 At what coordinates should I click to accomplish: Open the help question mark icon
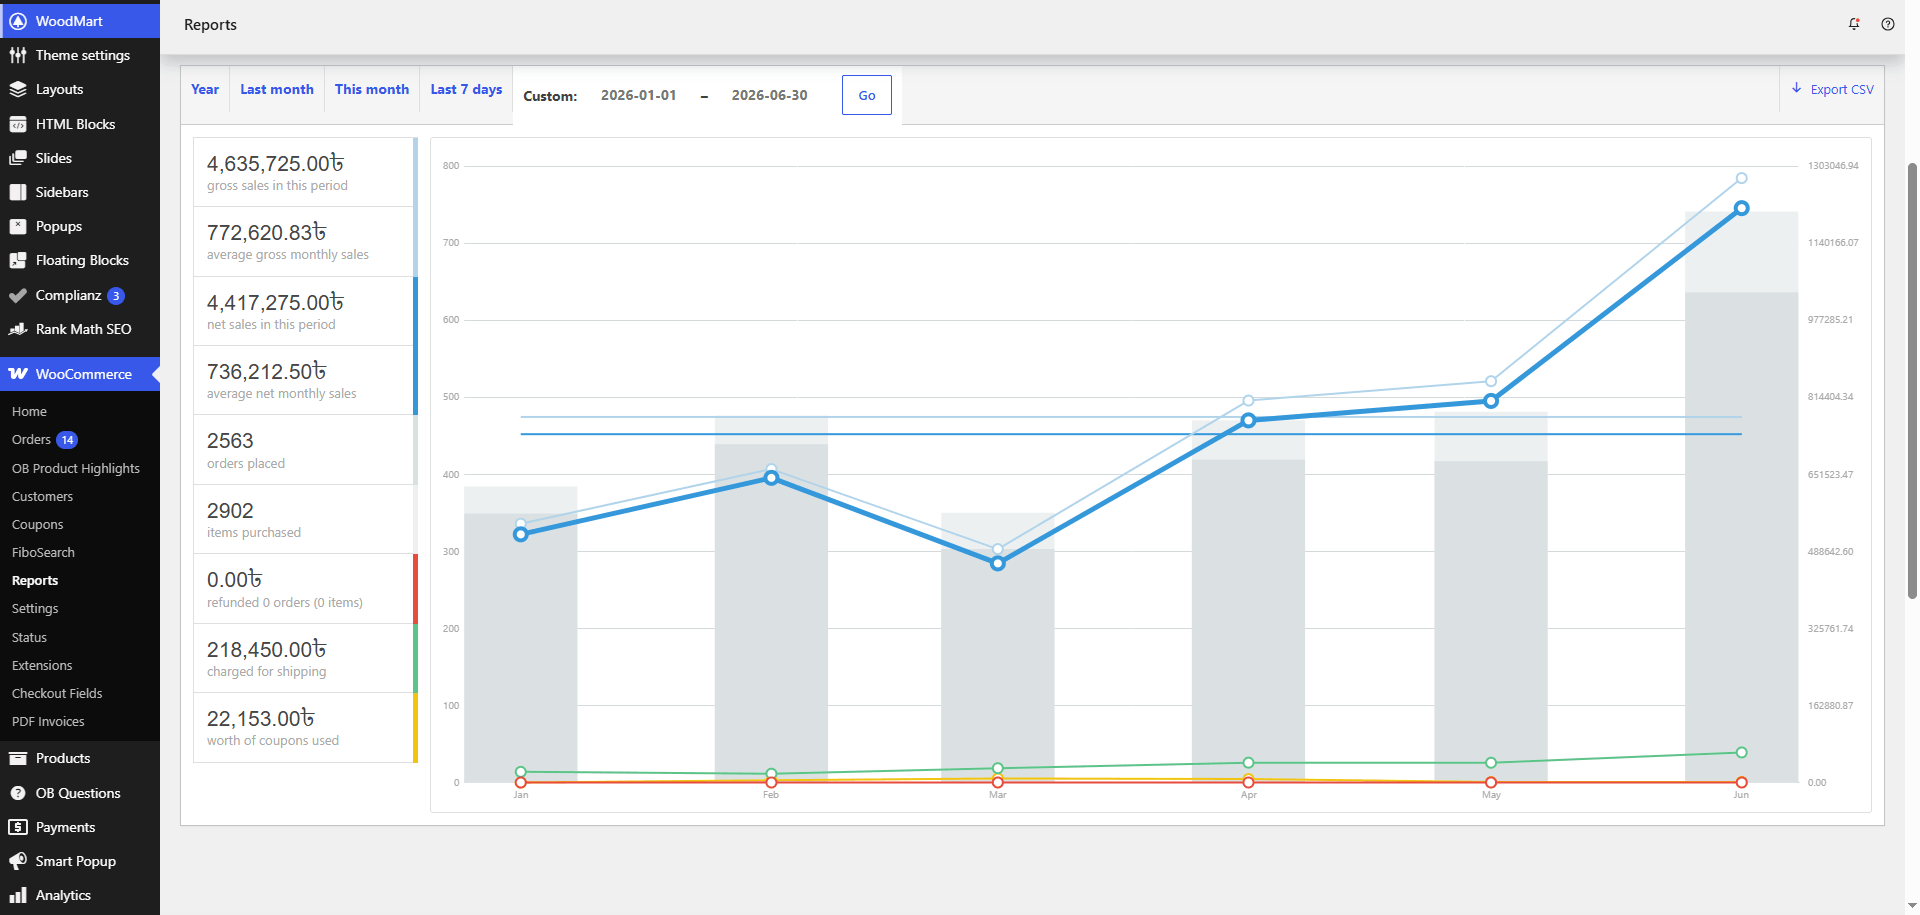coord(1888,24)
